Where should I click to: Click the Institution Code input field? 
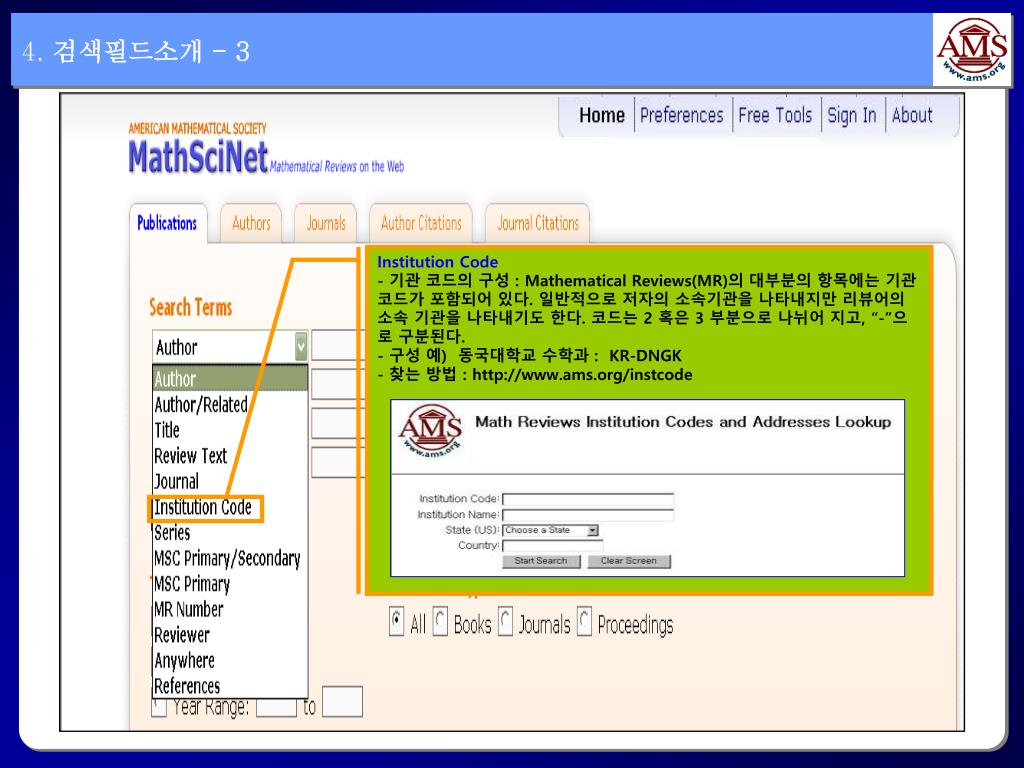coord(588,500)
